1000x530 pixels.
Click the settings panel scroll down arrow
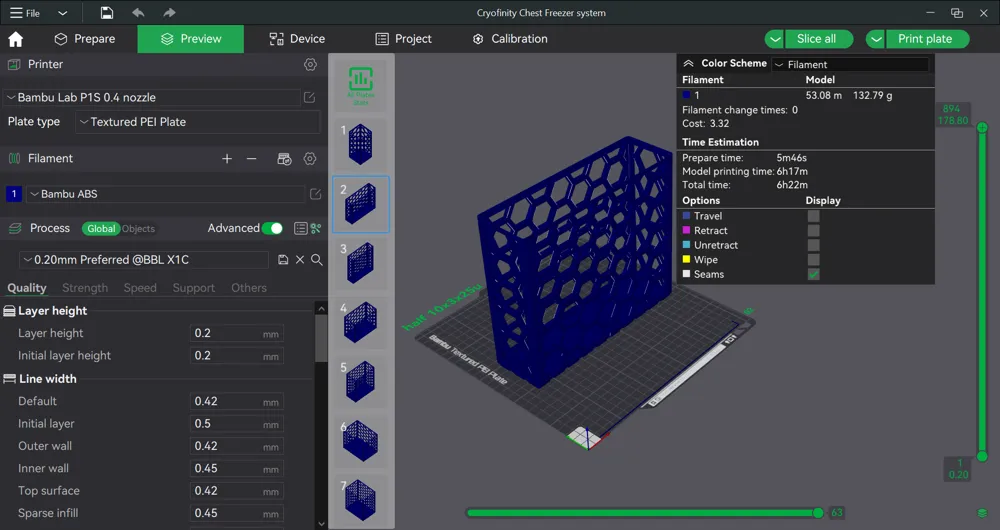(x=321, y=524)
